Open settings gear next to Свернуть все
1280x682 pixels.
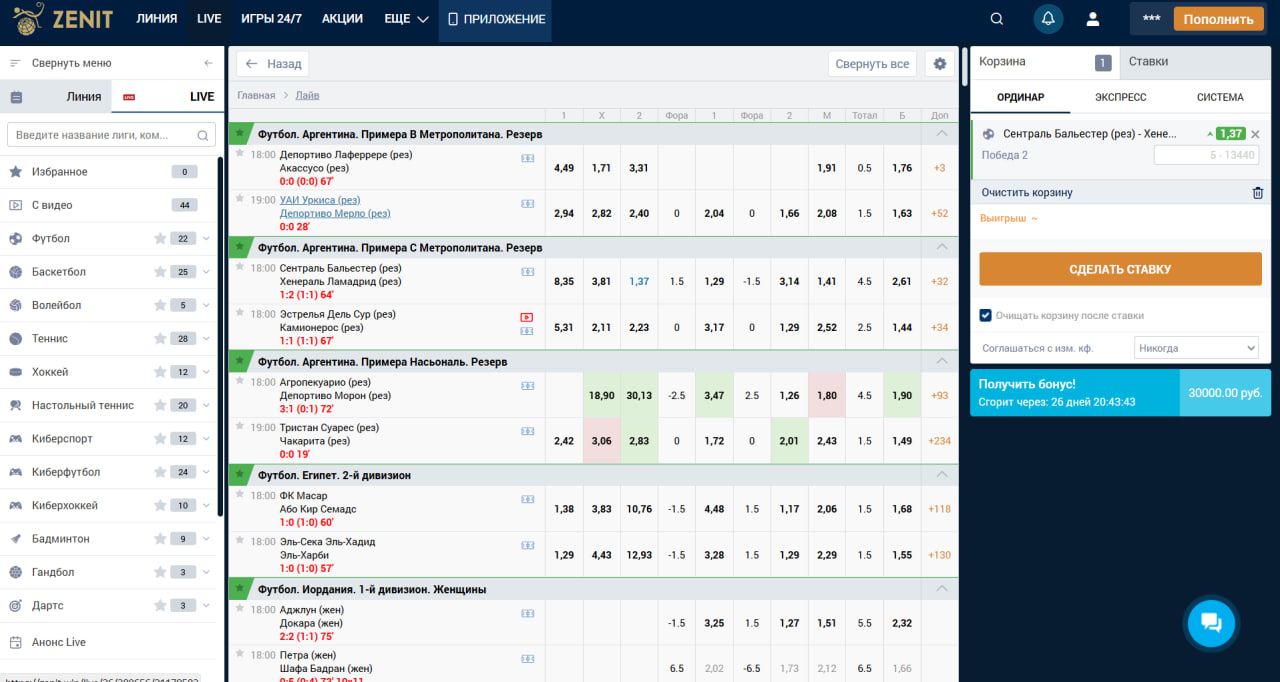939,64
